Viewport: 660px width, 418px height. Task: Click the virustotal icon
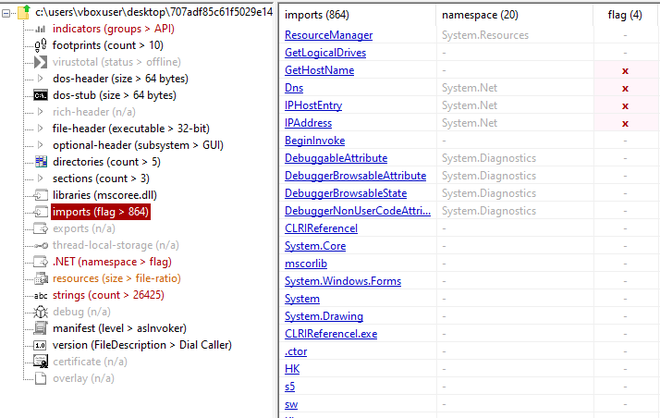point(40,62)
